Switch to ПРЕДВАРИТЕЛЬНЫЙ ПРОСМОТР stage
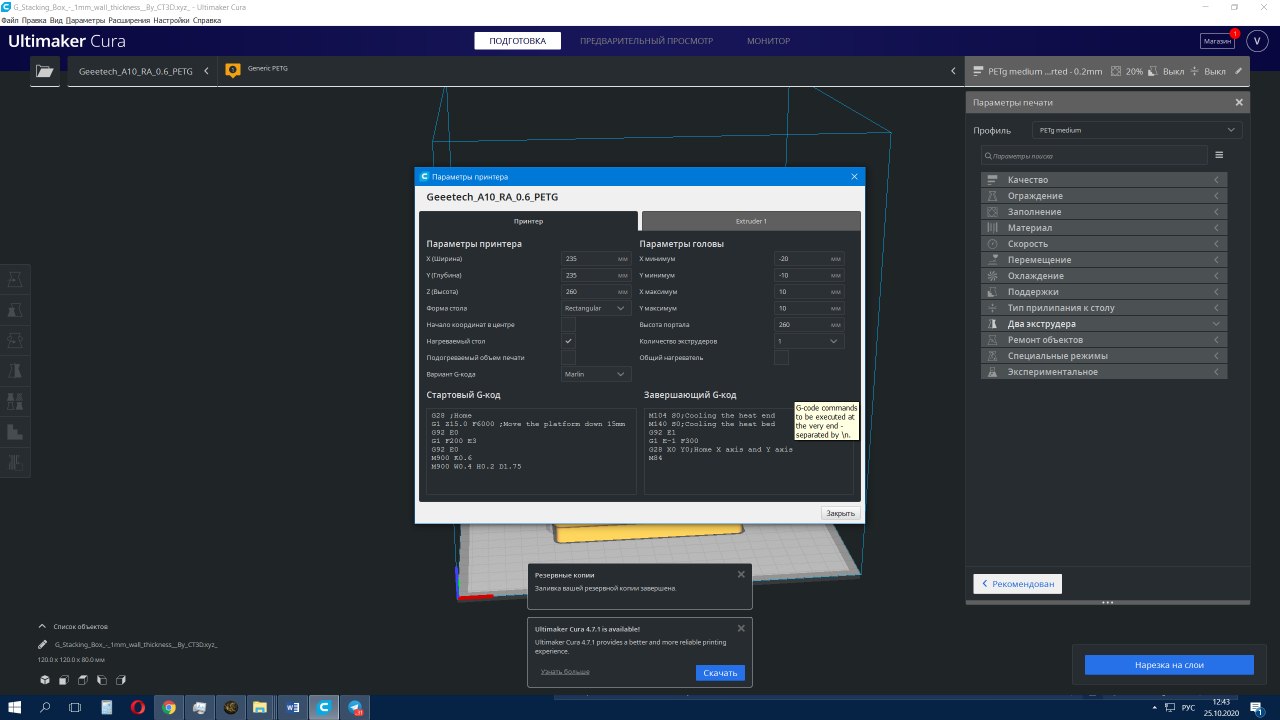 coord(647,41)
